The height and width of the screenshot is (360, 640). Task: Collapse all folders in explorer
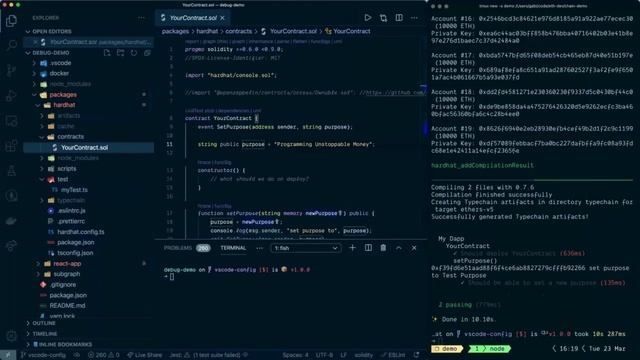pyautogui.click(x=147, y=53)
